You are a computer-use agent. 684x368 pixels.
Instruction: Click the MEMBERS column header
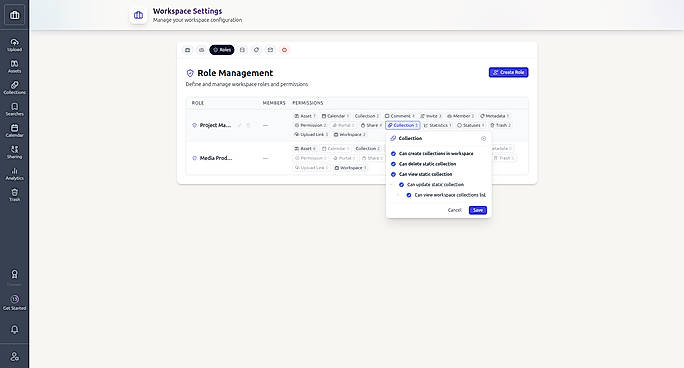coord(274,103)
